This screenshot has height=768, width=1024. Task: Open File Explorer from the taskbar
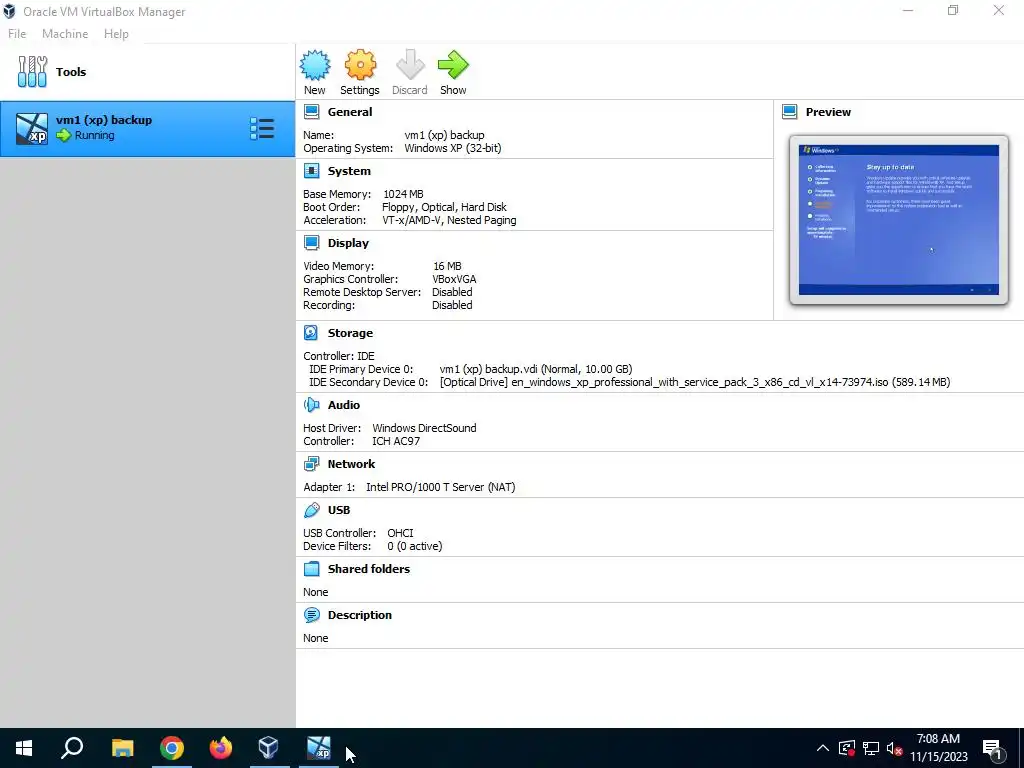122,748
